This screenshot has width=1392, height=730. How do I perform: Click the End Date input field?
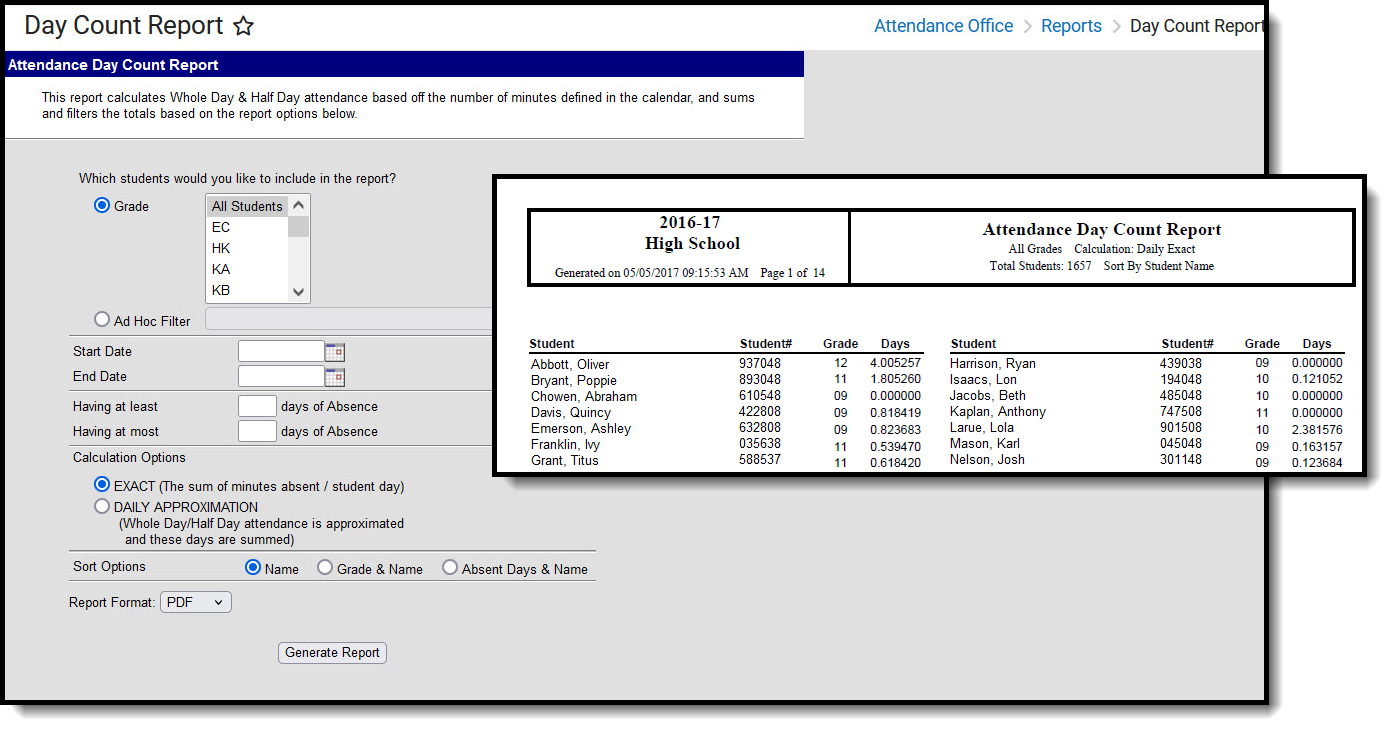(281, 377)
